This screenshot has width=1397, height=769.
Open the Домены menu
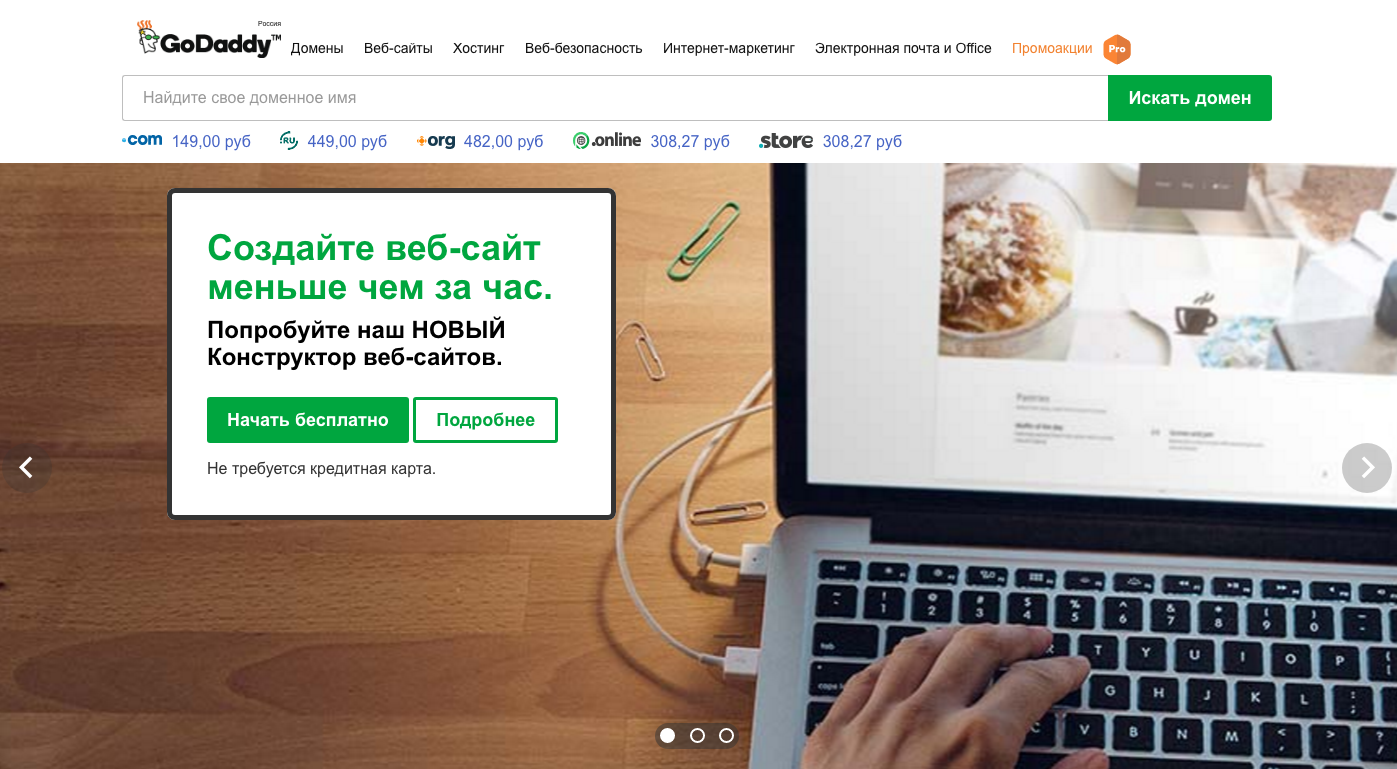tap(317, 48)
